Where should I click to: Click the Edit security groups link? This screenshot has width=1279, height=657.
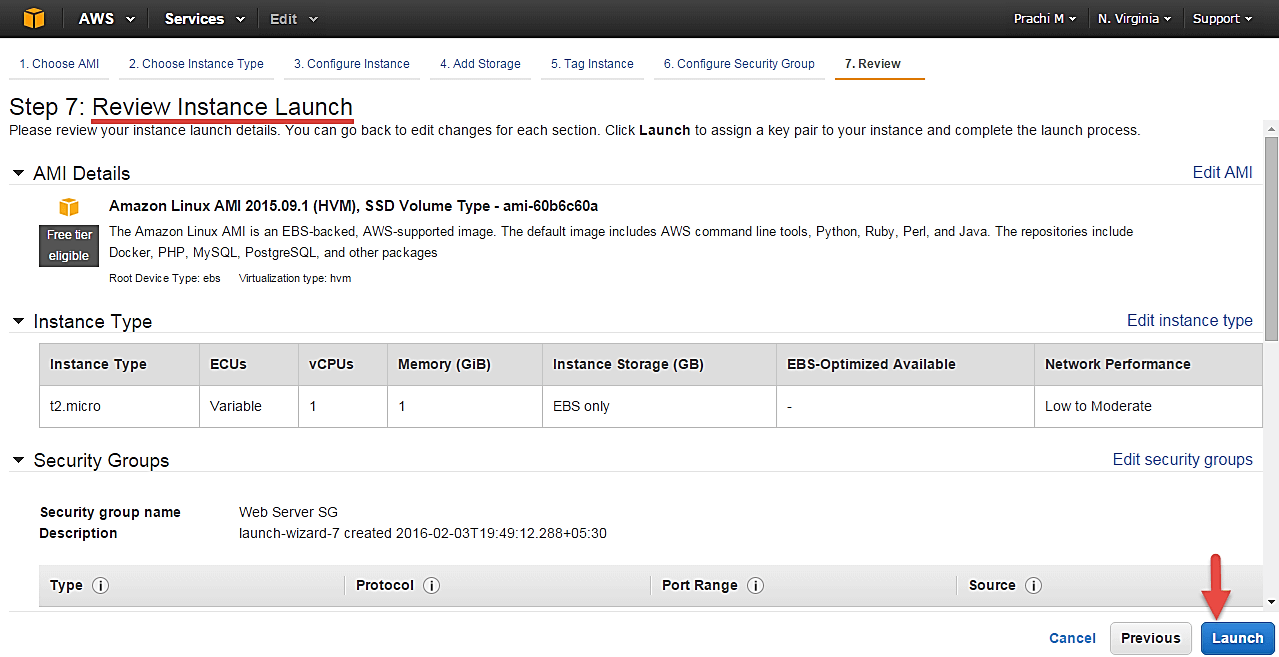coord(1182,460)
